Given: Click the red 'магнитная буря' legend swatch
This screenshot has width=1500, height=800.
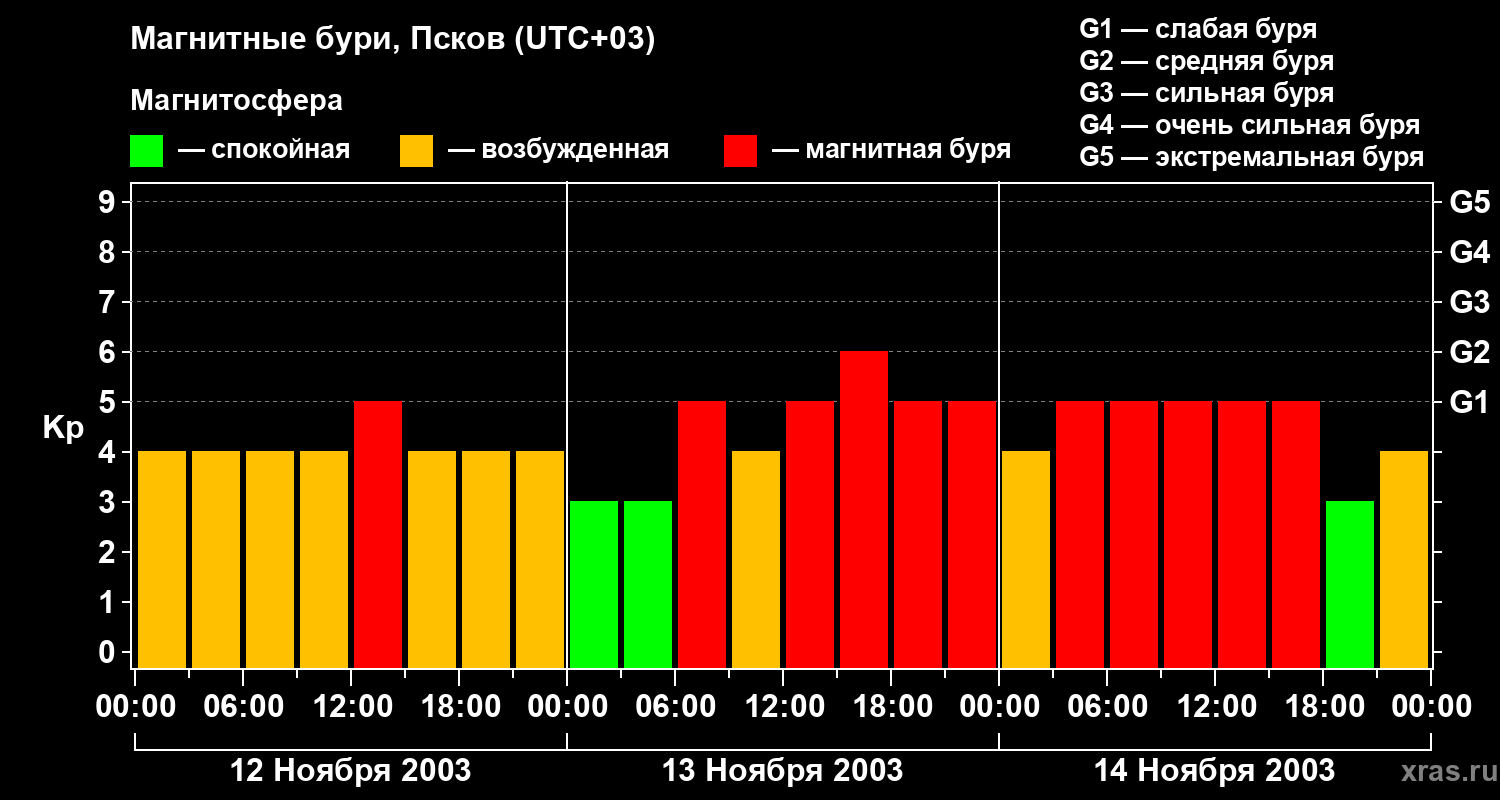Looking at the screenshot, I should 740,151.
